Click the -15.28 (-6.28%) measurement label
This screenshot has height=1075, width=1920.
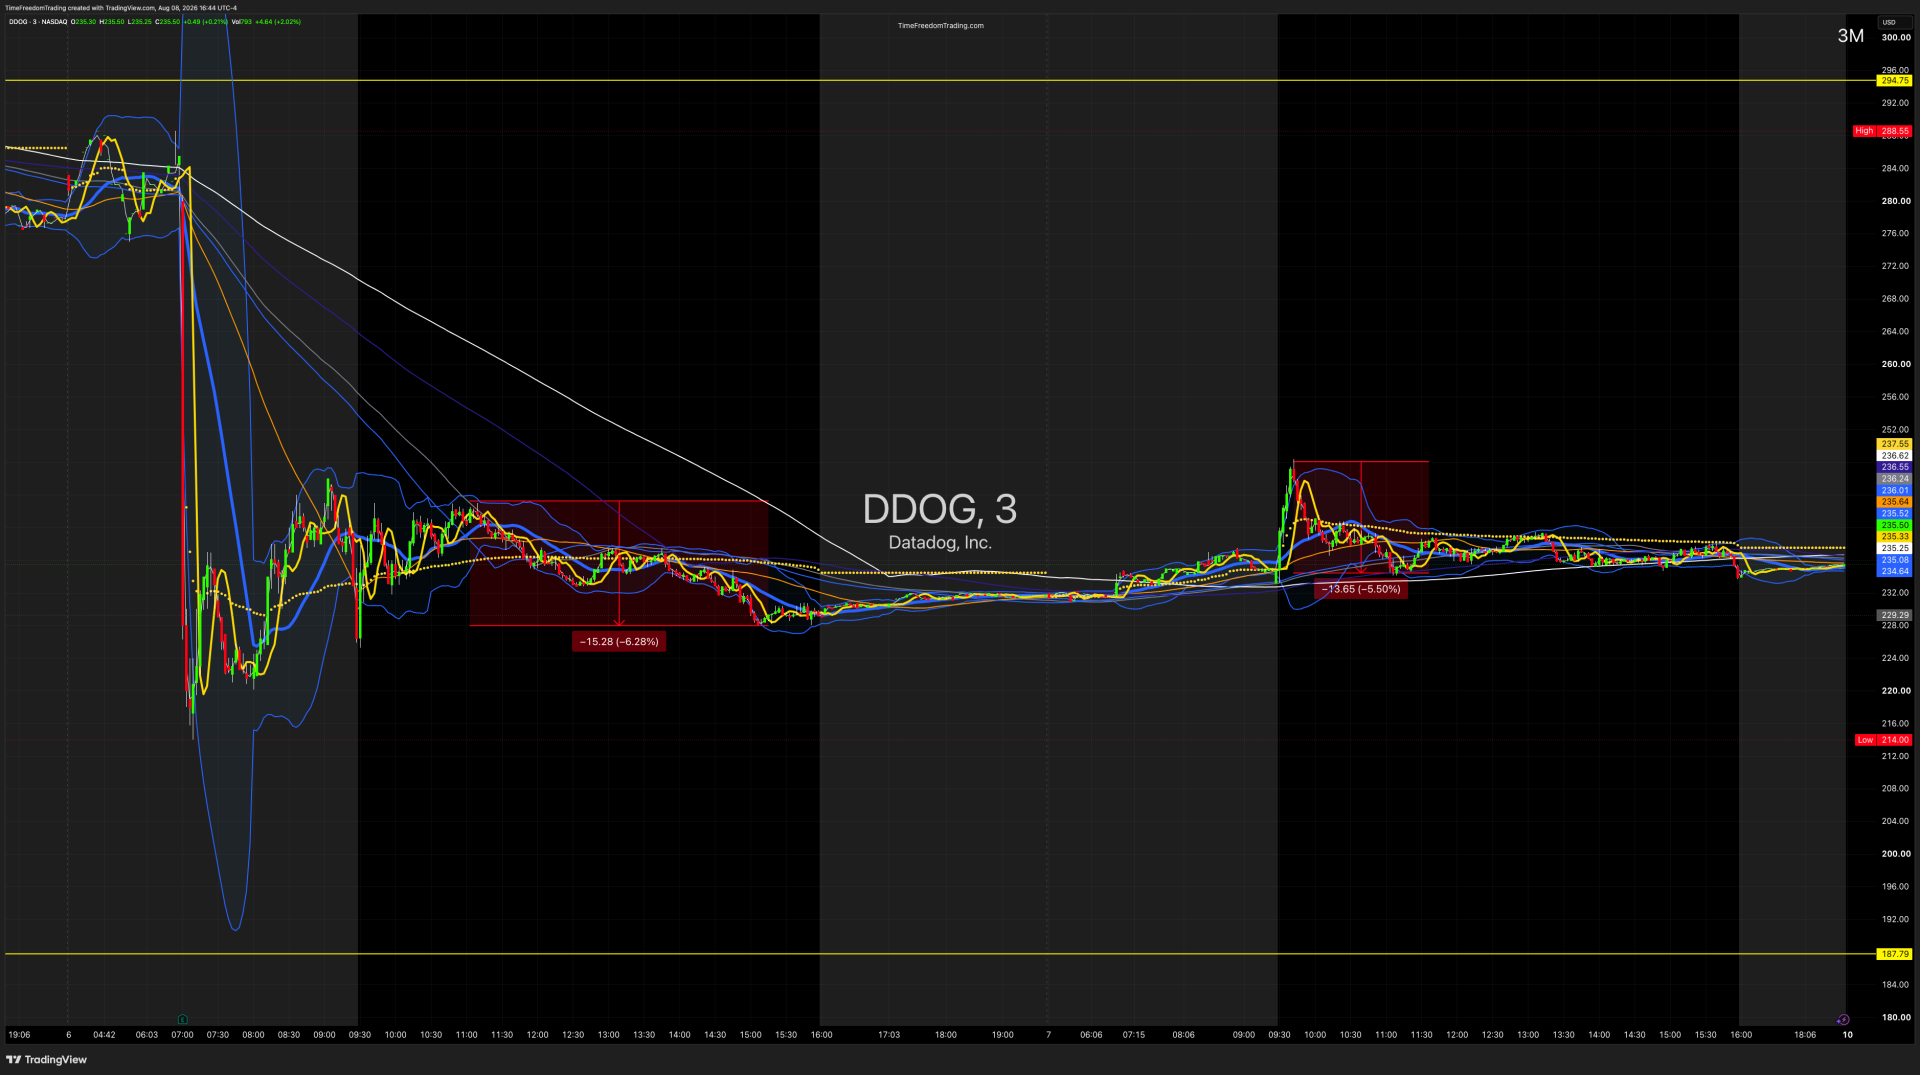619,642
